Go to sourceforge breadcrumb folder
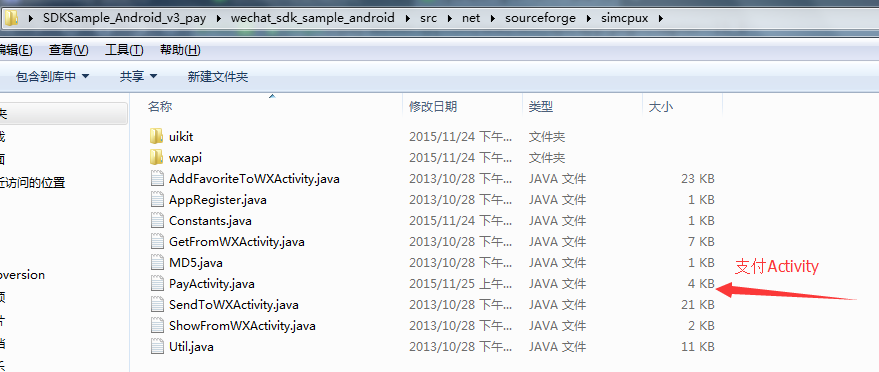The height and width of the screenshot is (372, 879). tap(540, 18)
